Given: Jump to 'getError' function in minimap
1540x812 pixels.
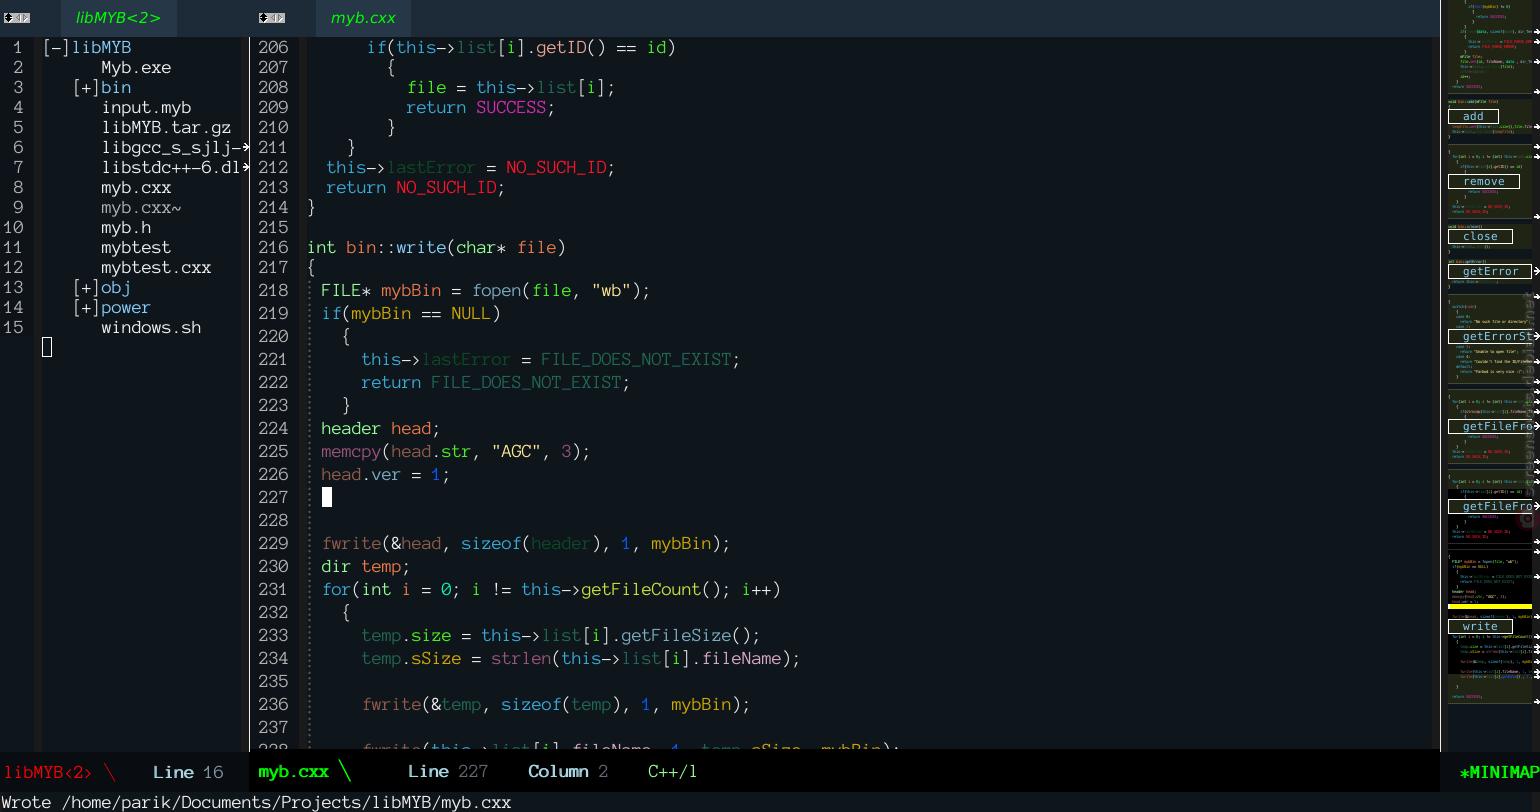Looking at the screenshot, I should (x=1490, y=271).
